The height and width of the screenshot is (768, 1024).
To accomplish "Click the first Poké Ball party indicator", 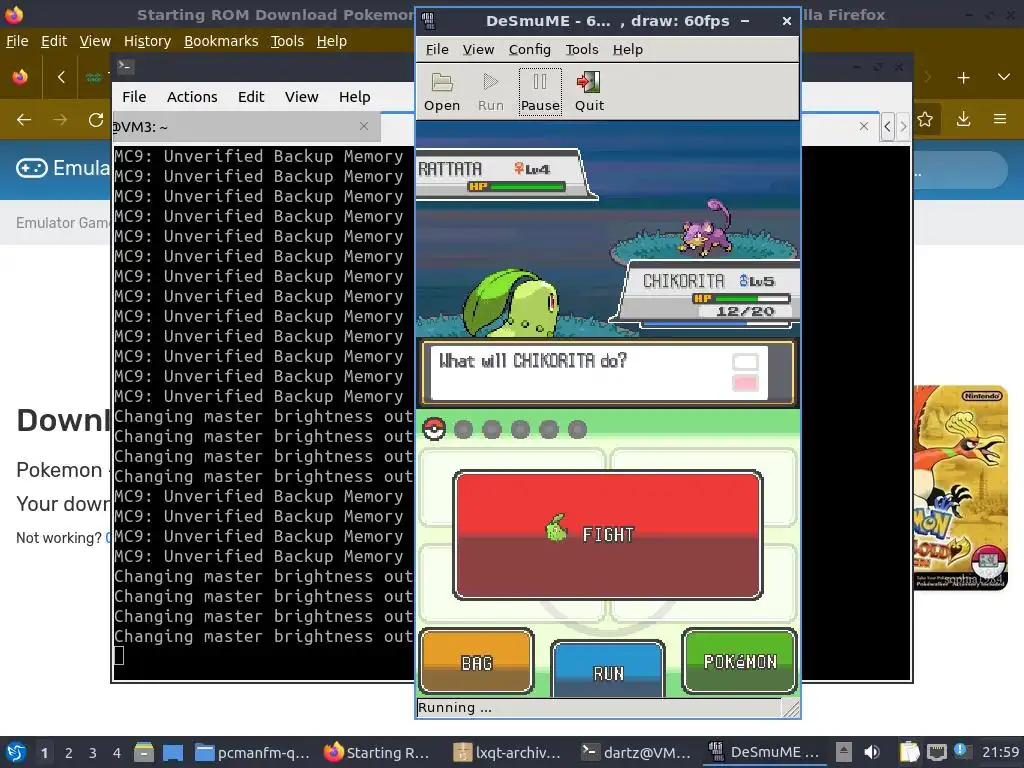I will coord(434,429).
